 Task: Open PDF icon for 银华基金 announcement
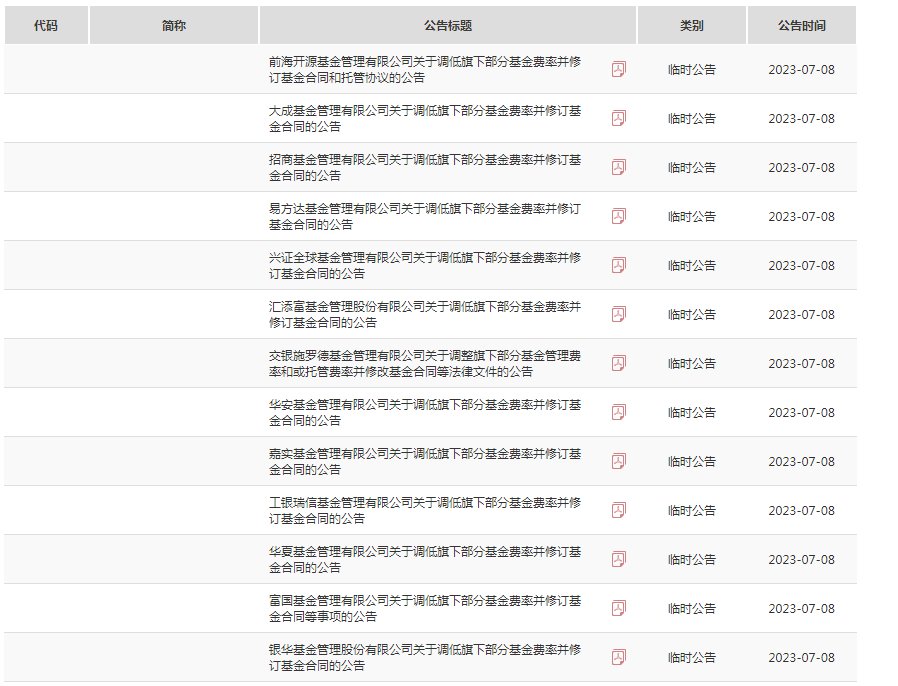point(619,657)
